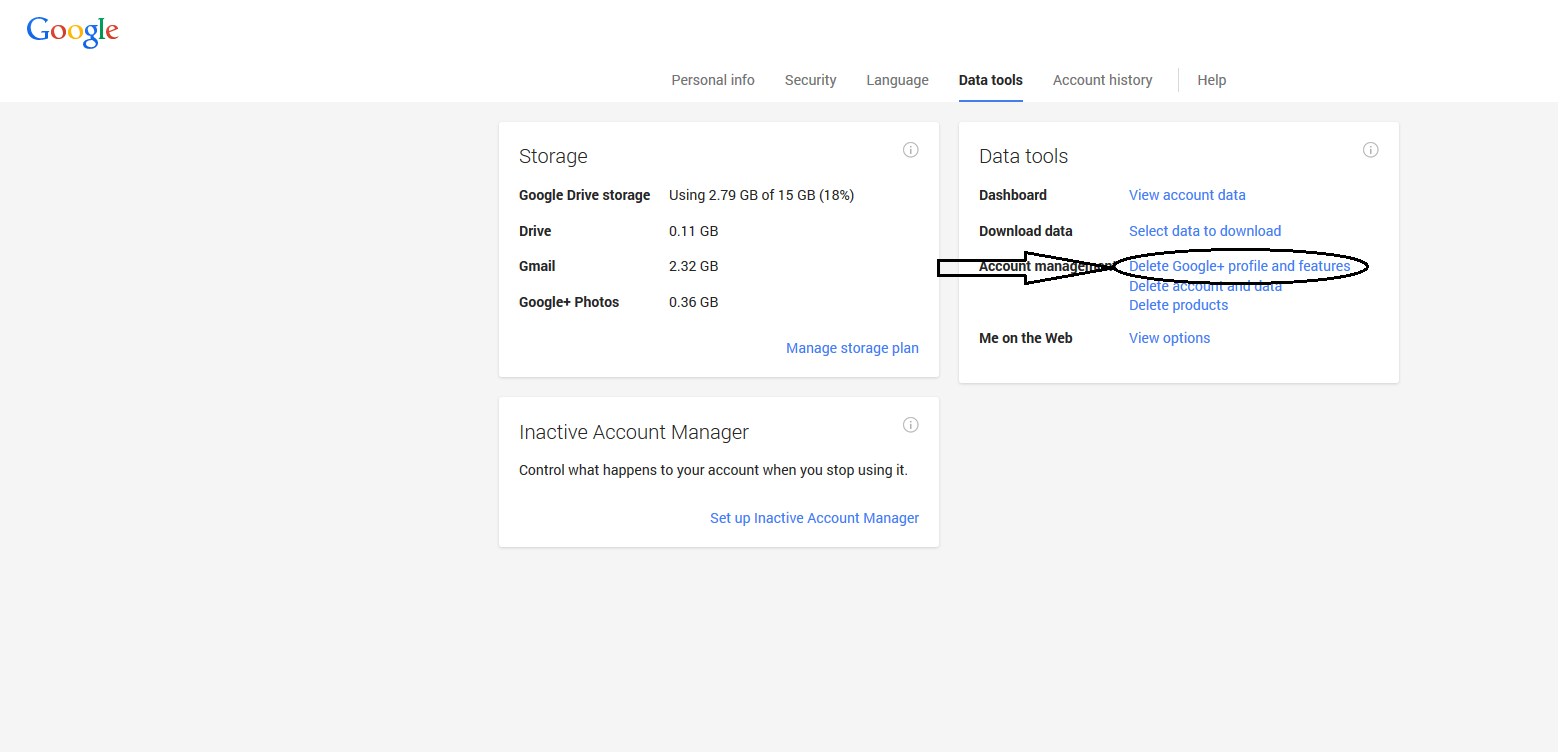Click the 0.11 GB value
The height and width of the screenshot is (752, 1558).
coord(693,231)
